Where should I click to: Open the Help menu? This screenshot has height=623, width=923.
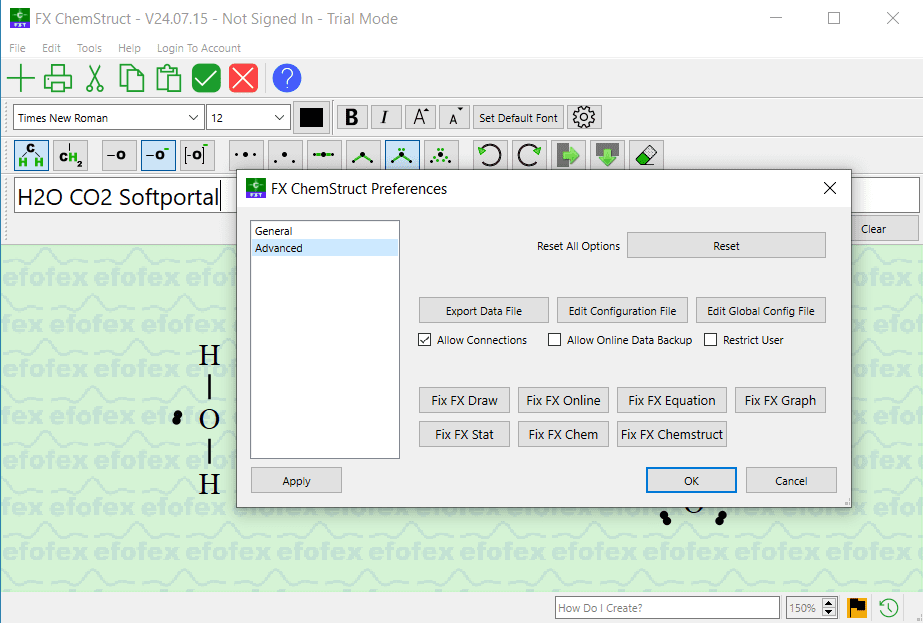click(129, 48)
